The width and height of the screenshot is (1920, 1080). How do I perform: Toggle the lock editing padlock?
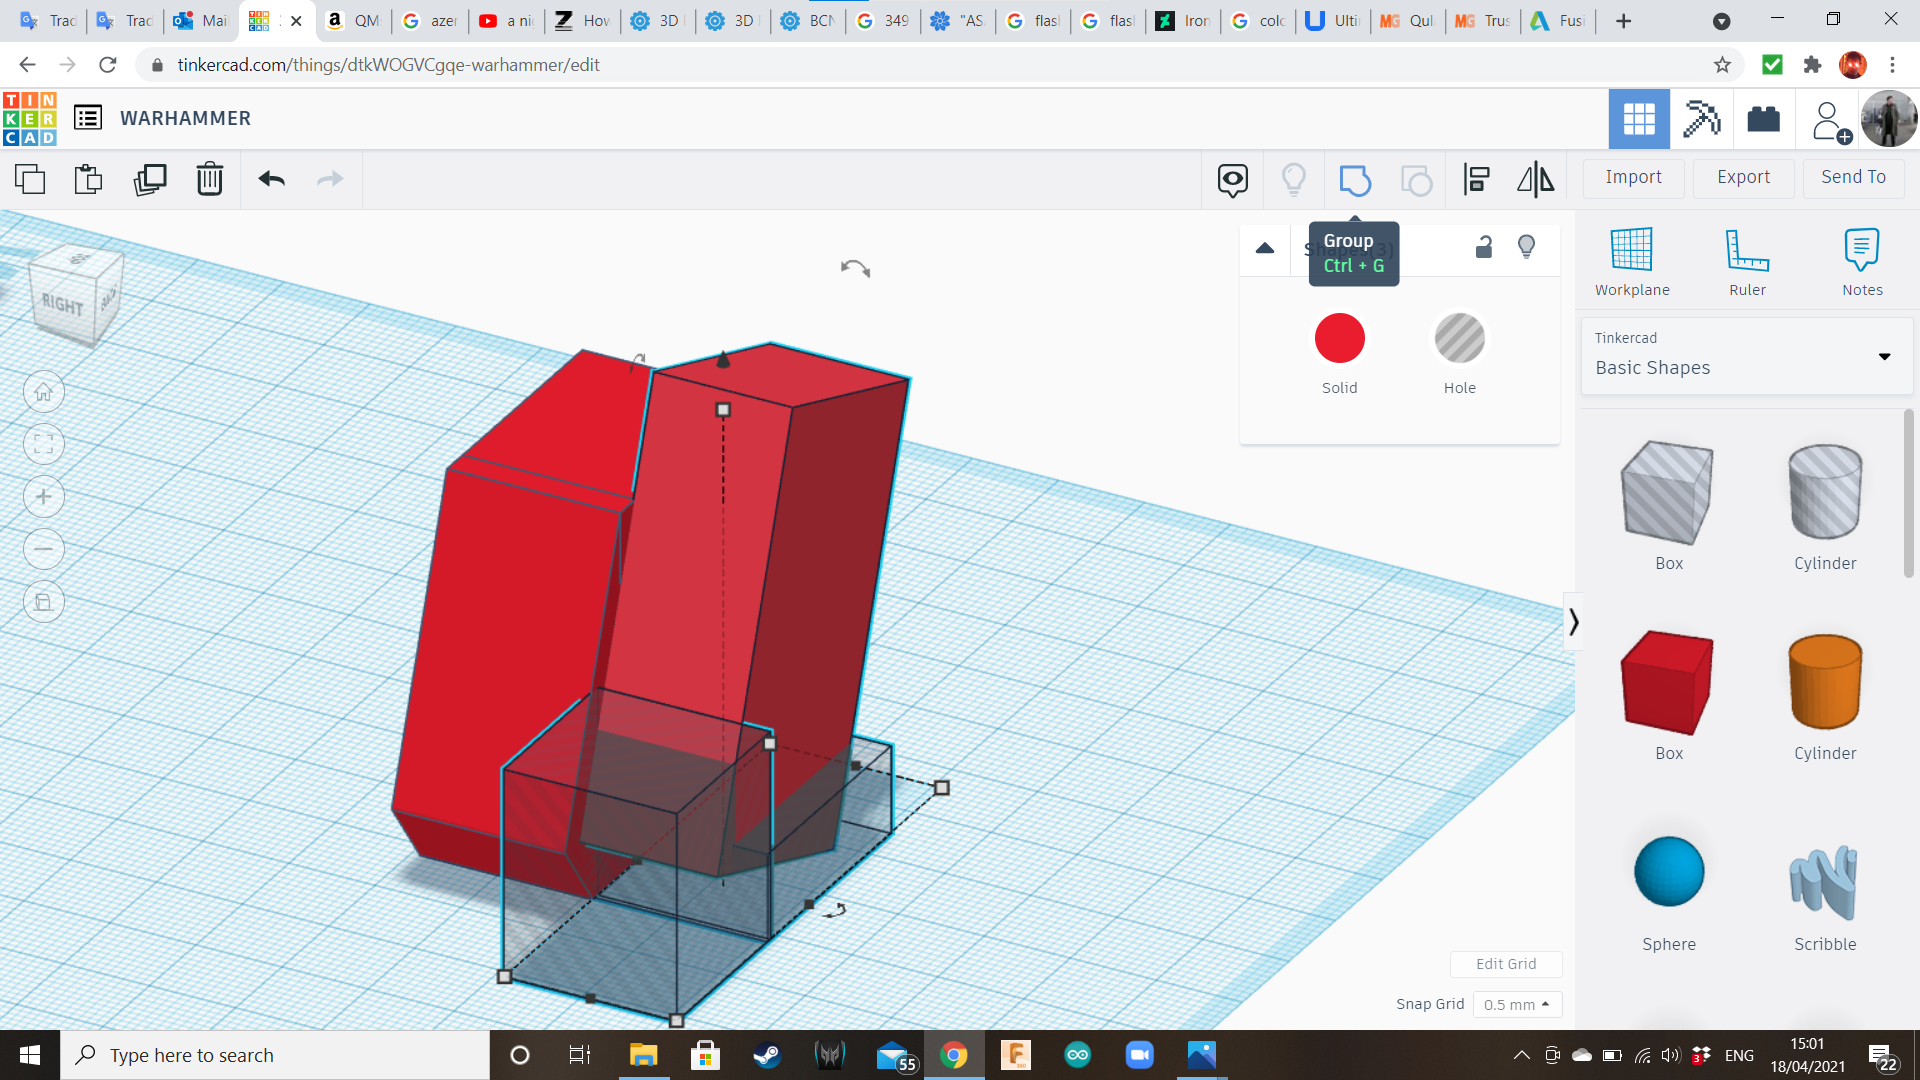click(x=1484, y=247)
